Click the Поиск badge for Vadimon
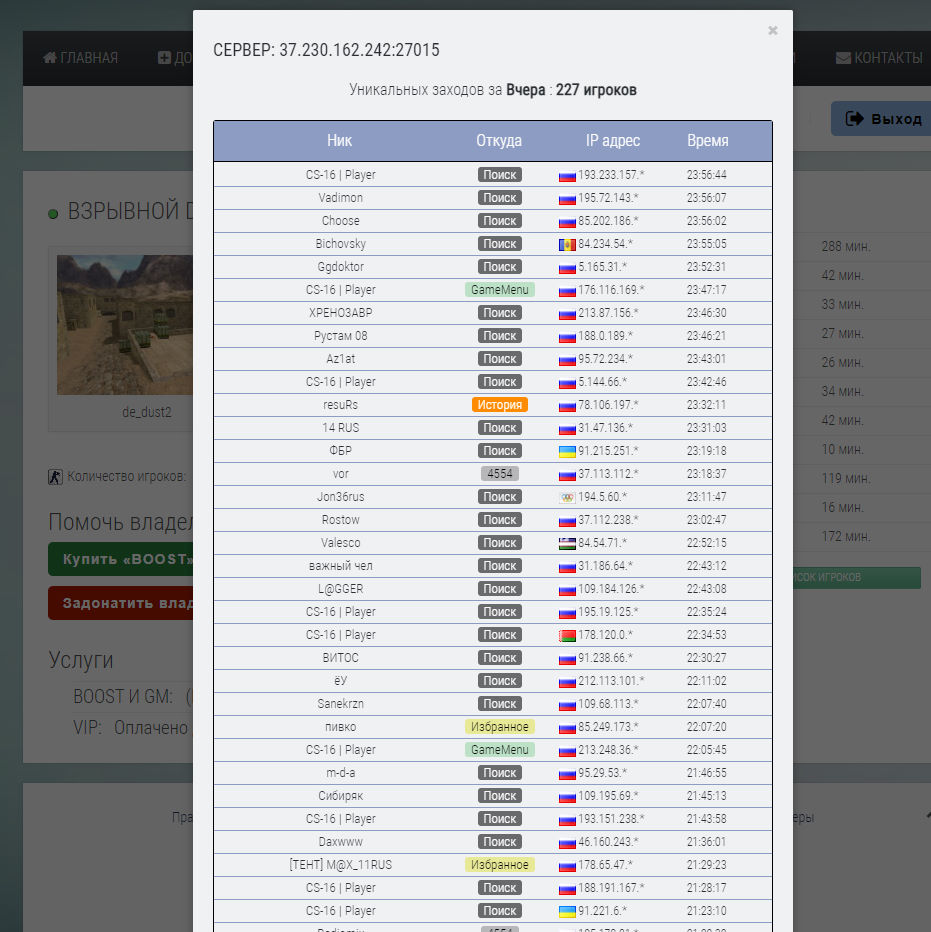 (499, 197)
